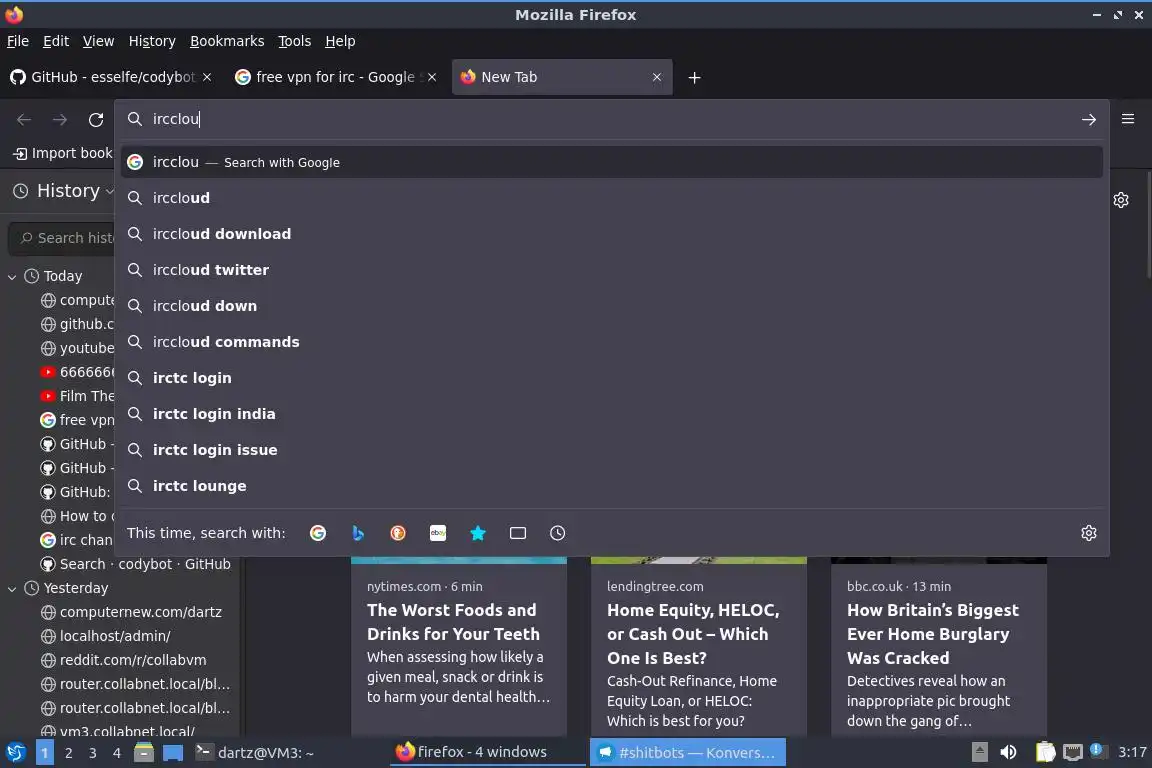Open the file manager taskbar icon

[144, 752]
